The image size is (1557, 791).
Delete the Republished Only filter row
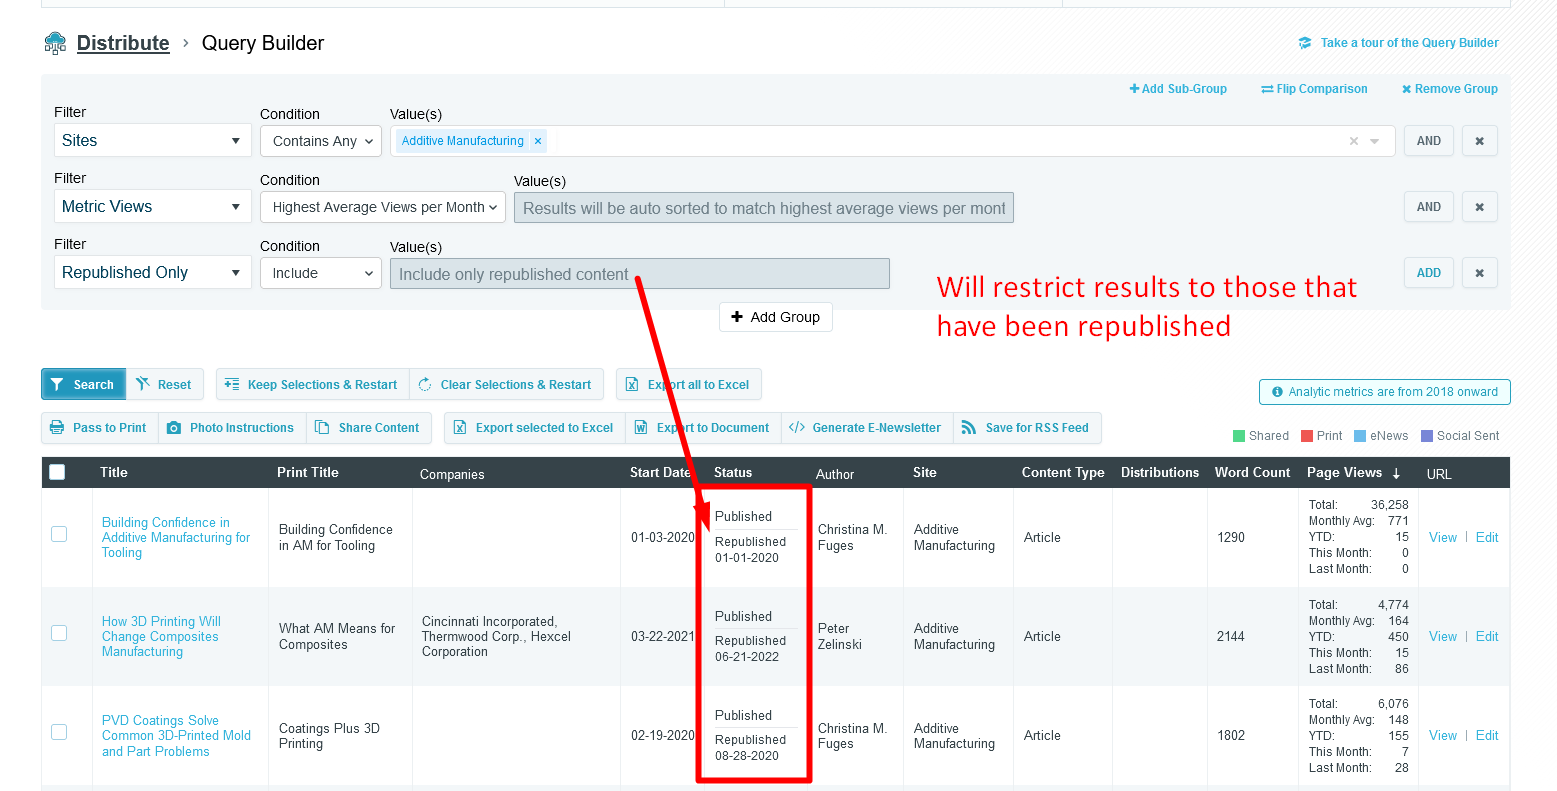1479,273
